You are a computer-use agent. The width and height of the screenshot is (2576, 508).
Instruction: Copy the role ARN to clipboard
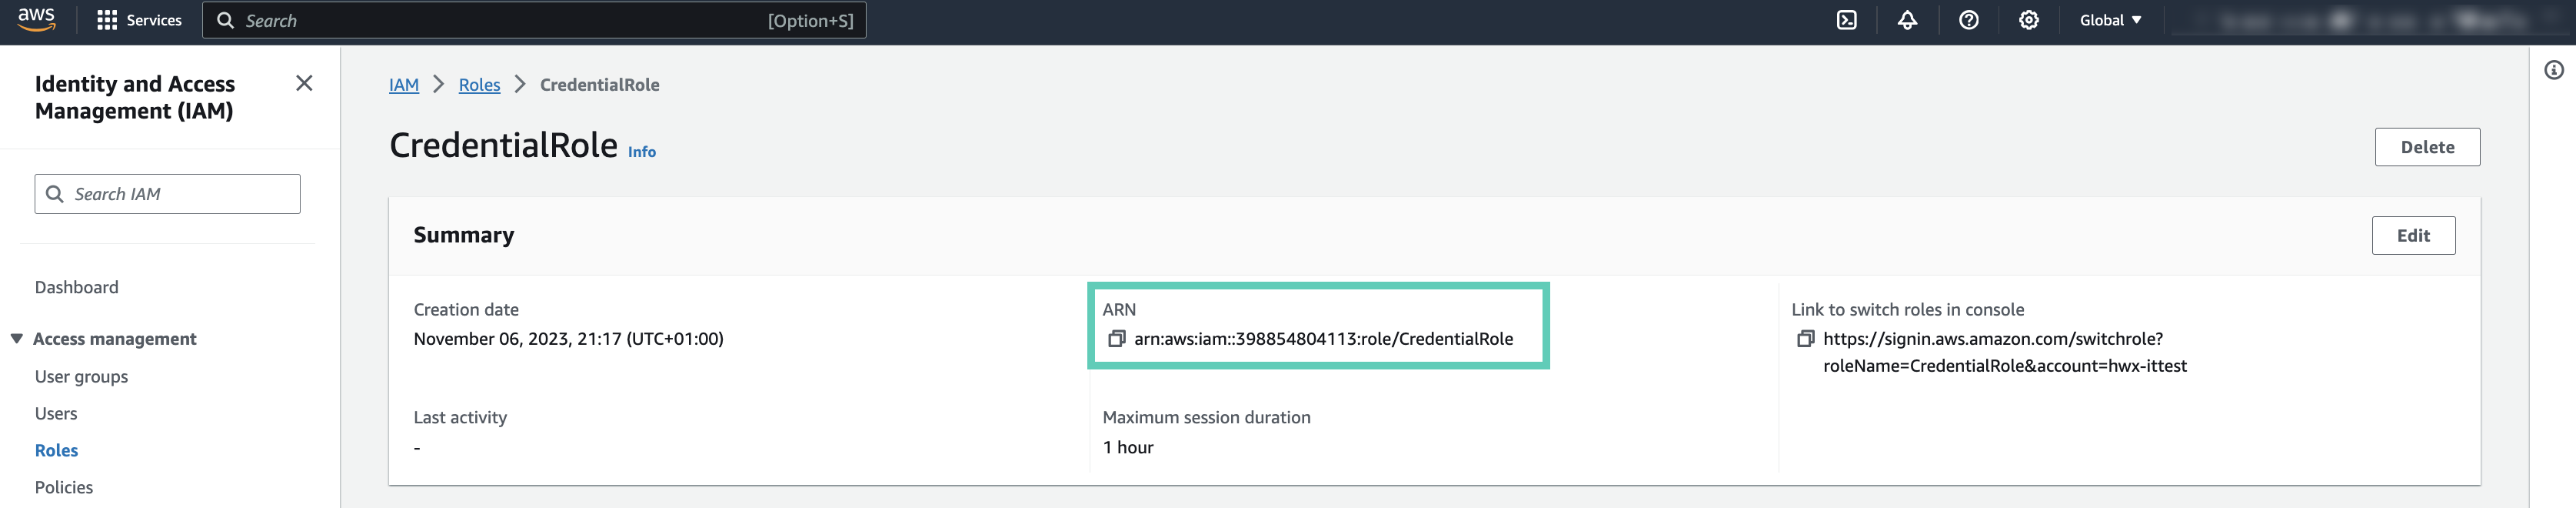(x=1116, y=339)
